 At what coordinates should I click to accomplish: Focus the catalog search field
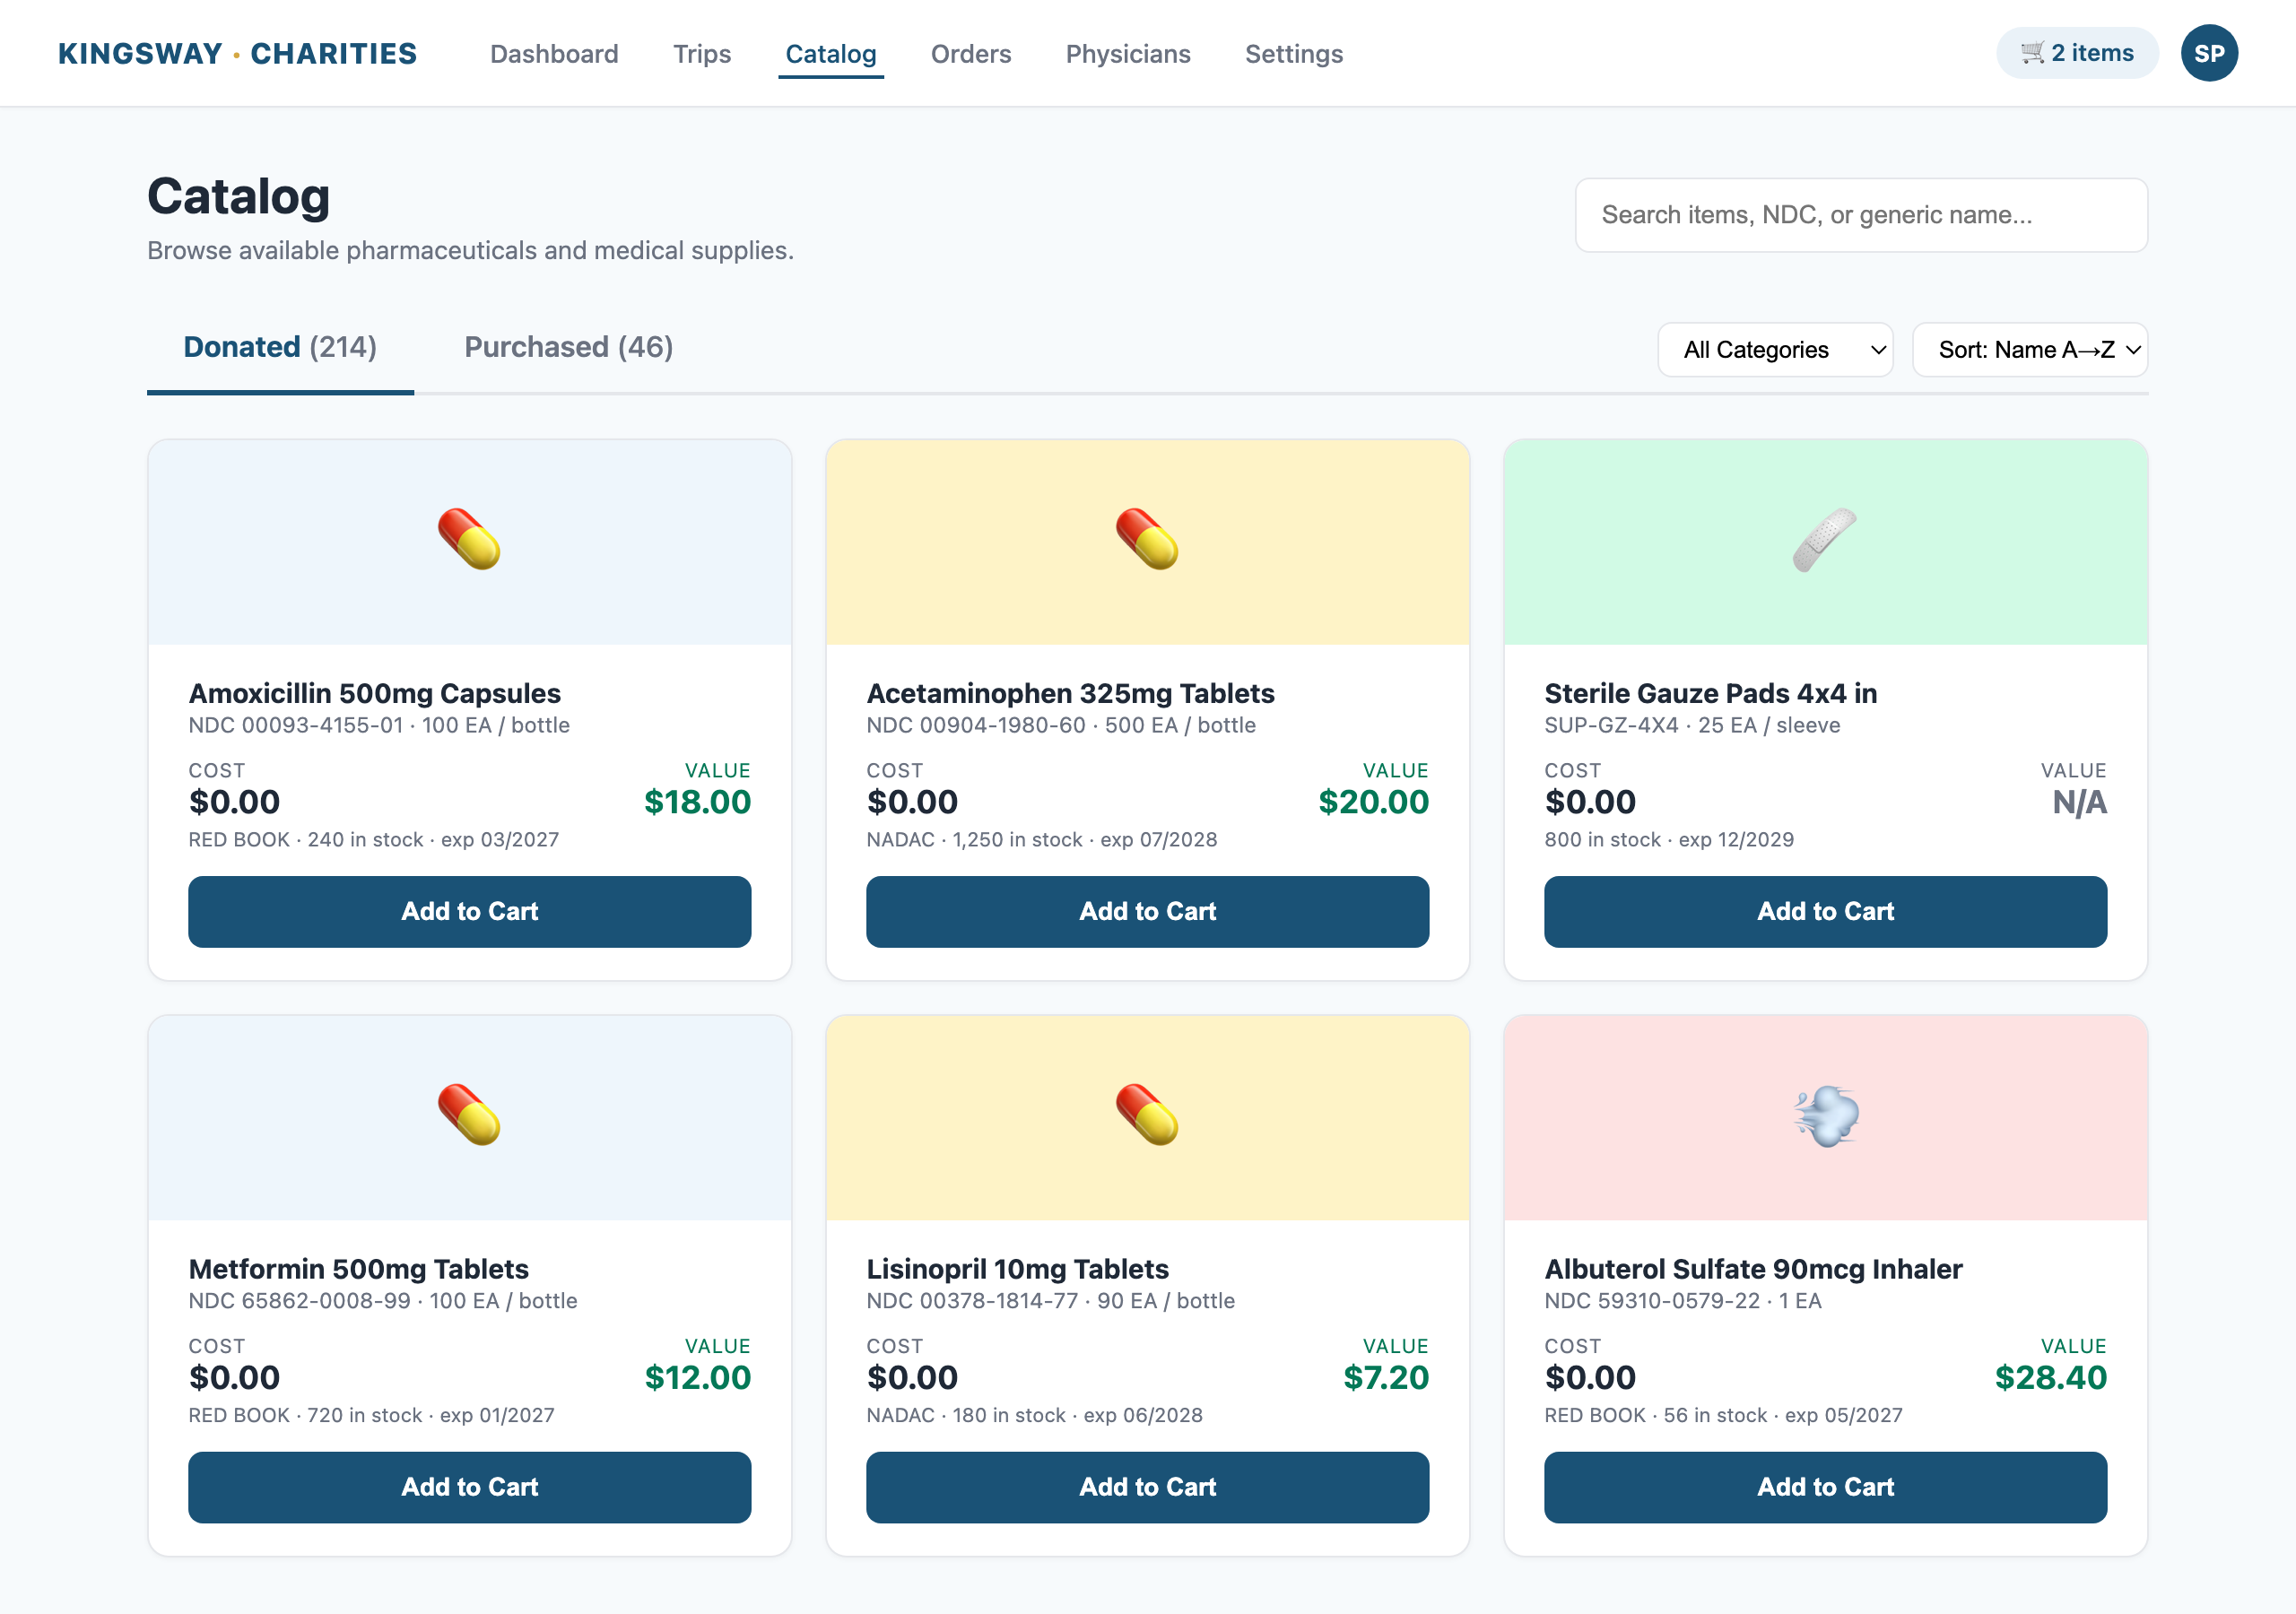[1861, 215]
